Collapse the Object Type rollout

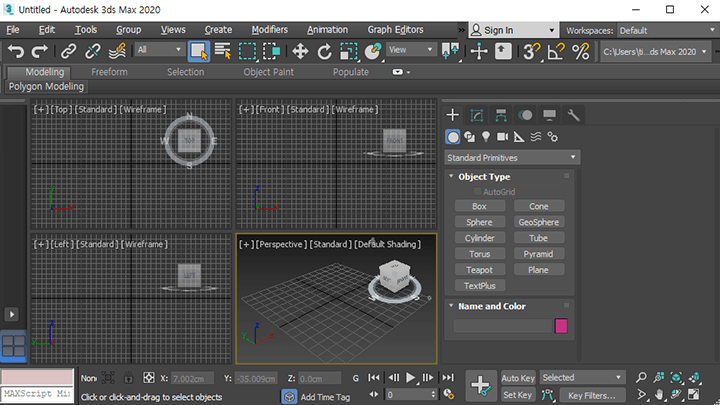[x=451, y=176]
